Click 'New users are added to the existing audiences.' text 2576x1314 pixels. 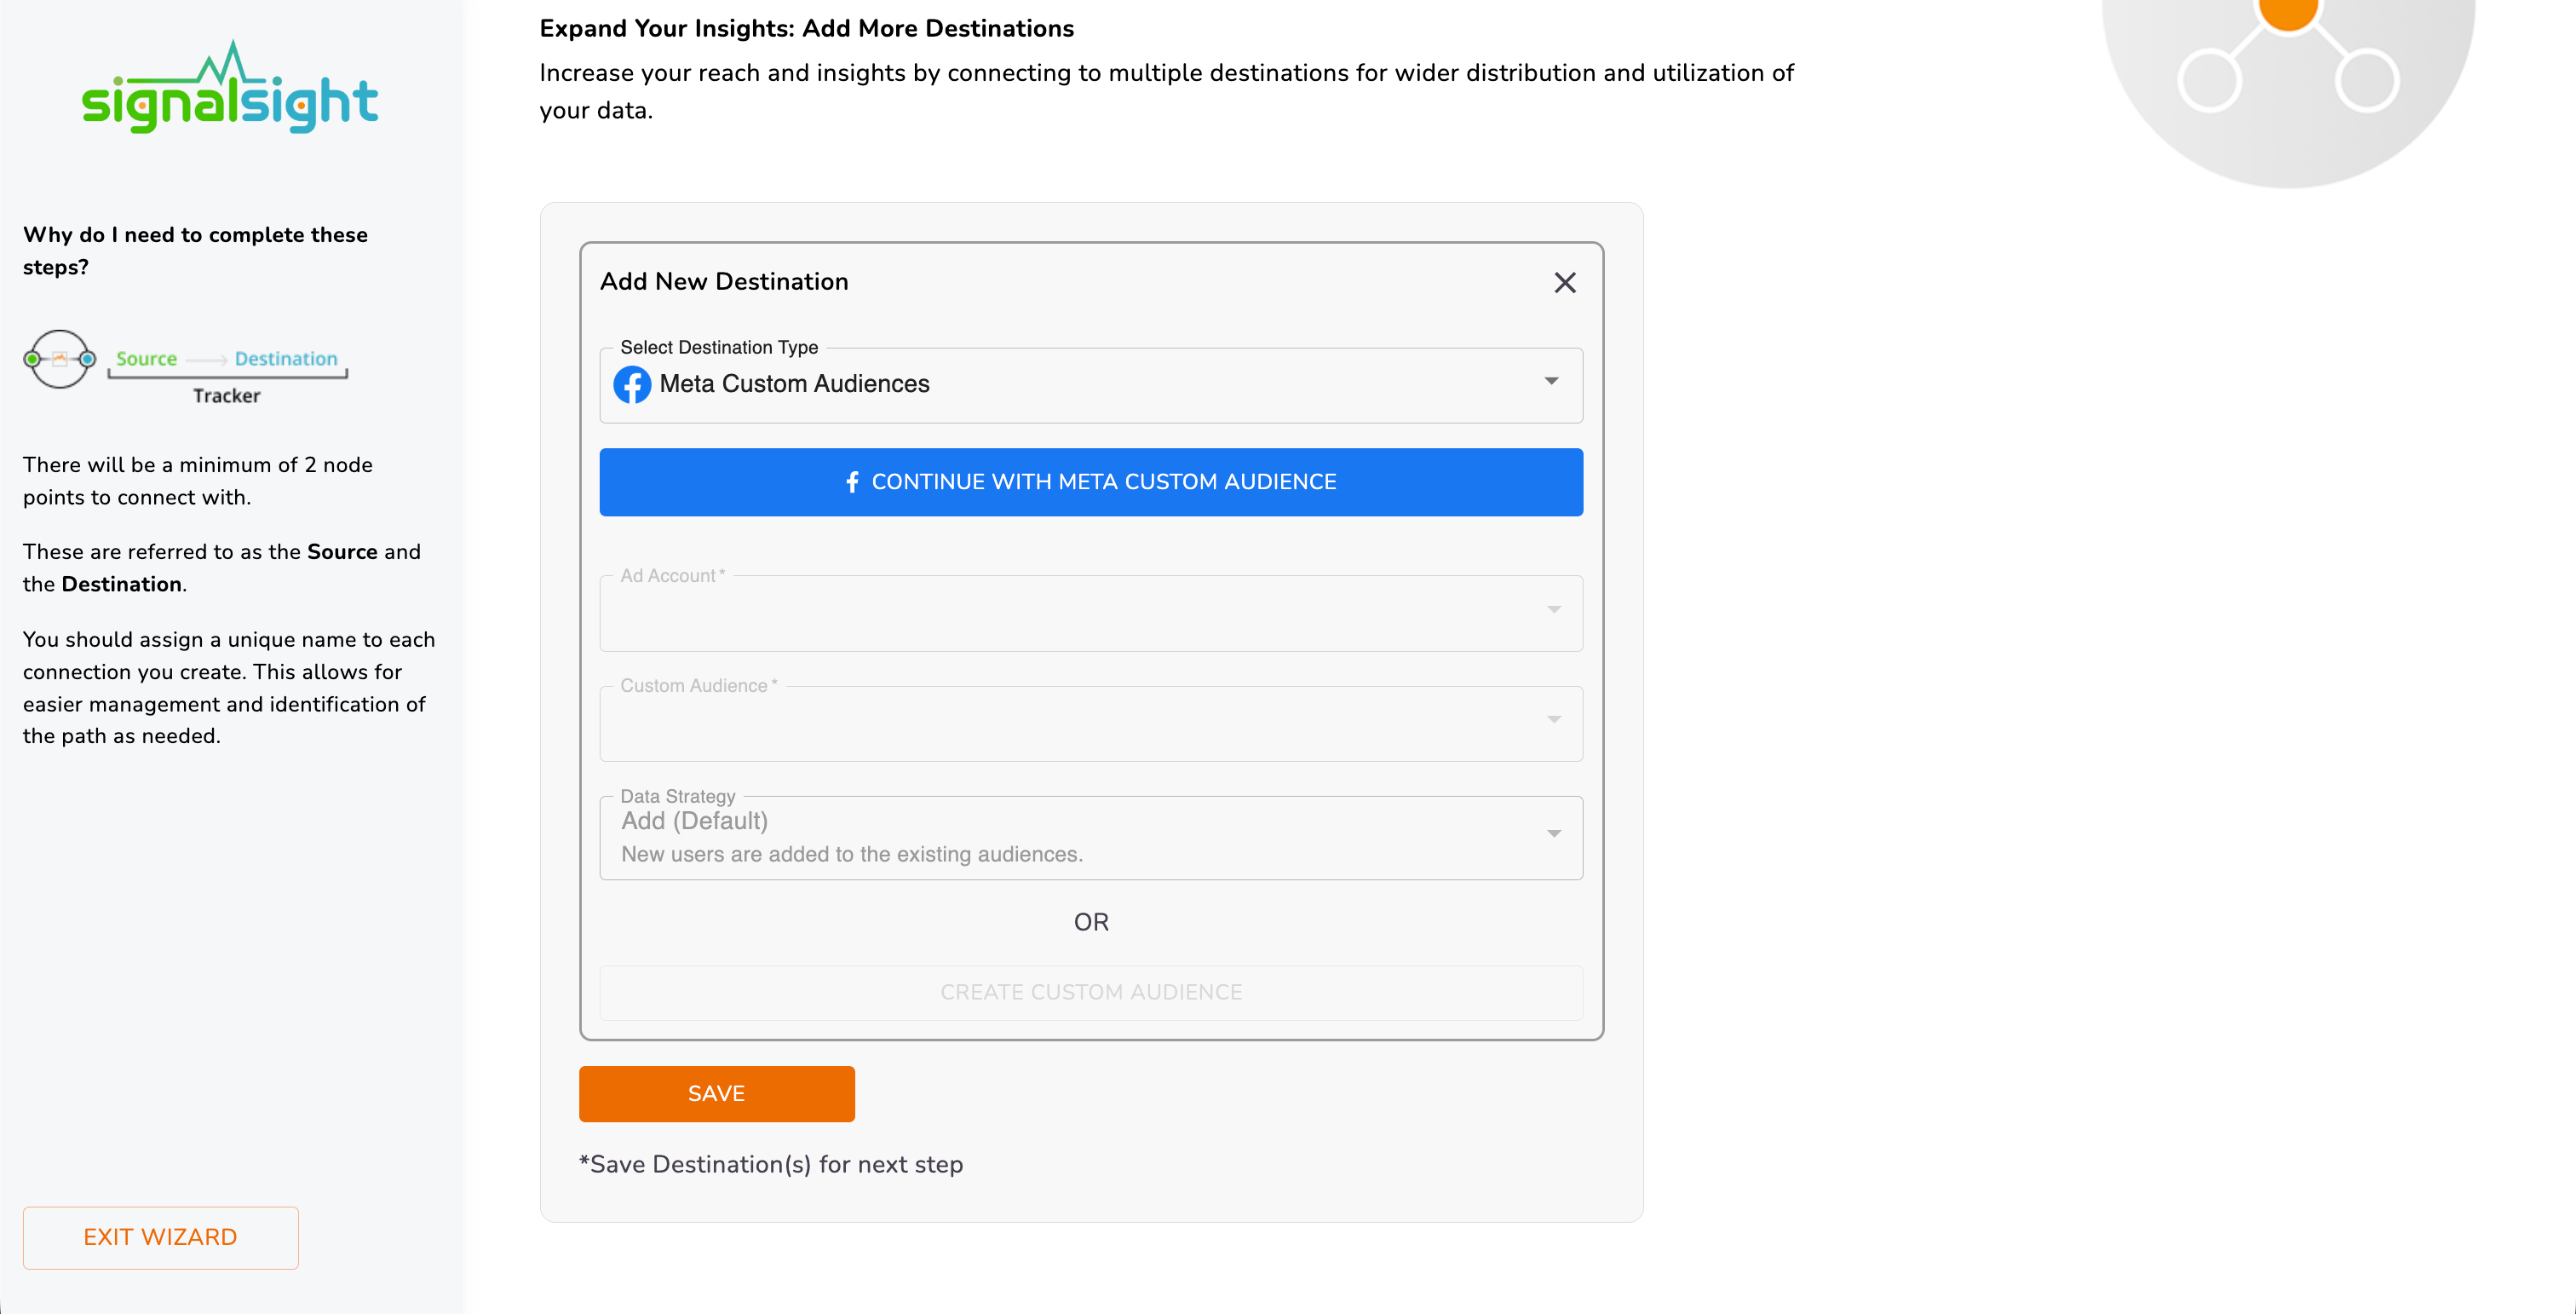pyautogui.click(x=852, y=854)
